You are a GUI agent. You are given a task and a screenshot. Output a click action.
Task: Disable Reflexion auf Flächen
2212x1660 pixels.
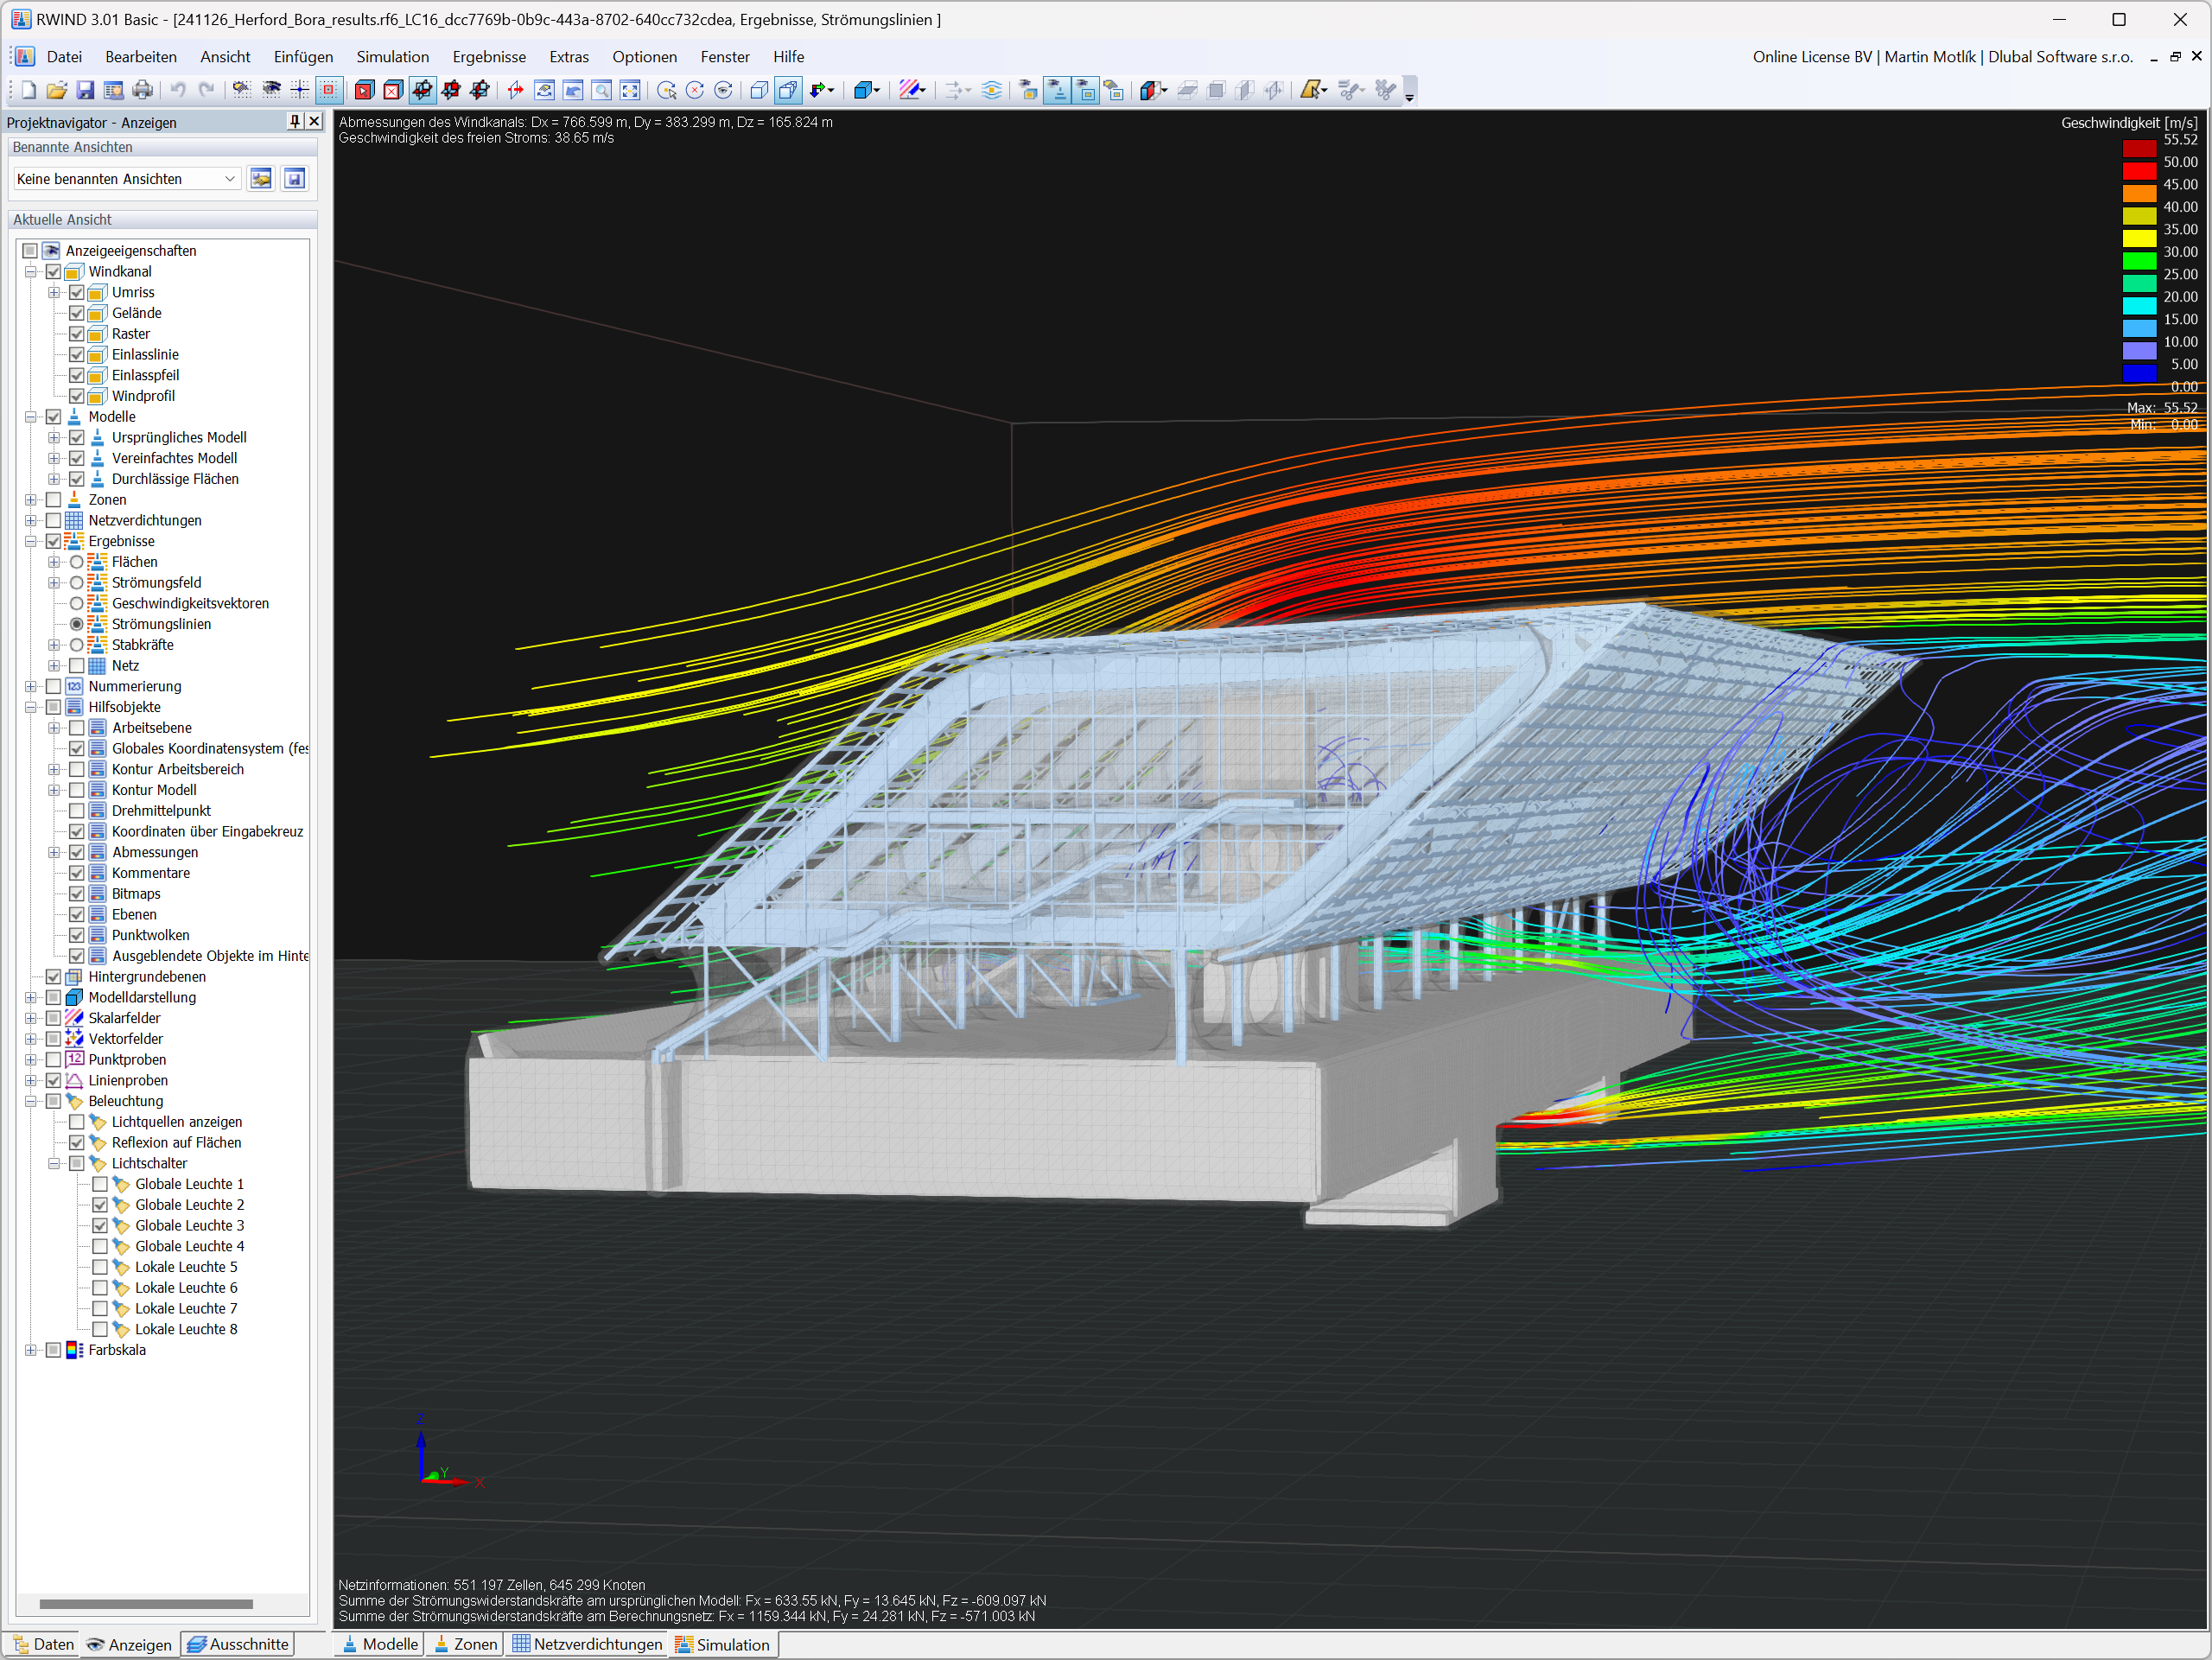[77, 1142]
